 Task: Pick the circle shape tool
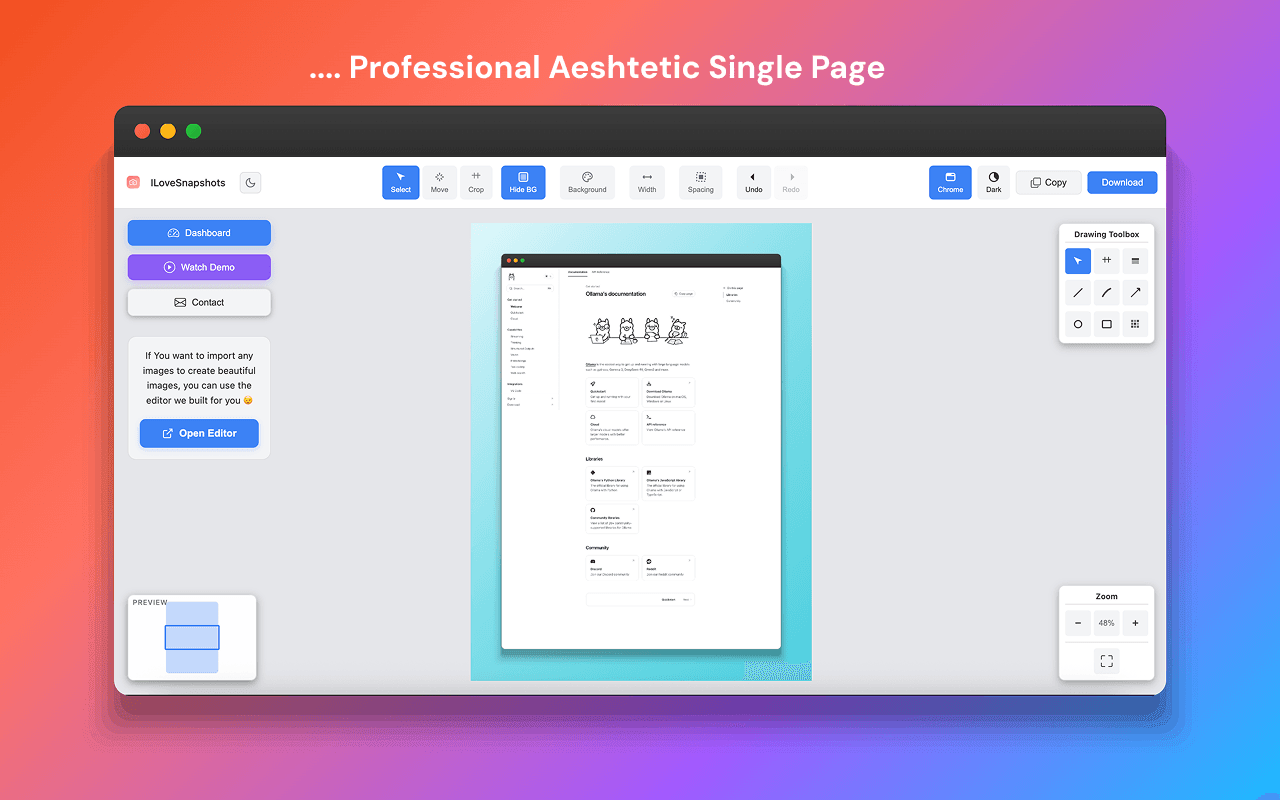click(1078, 324)
